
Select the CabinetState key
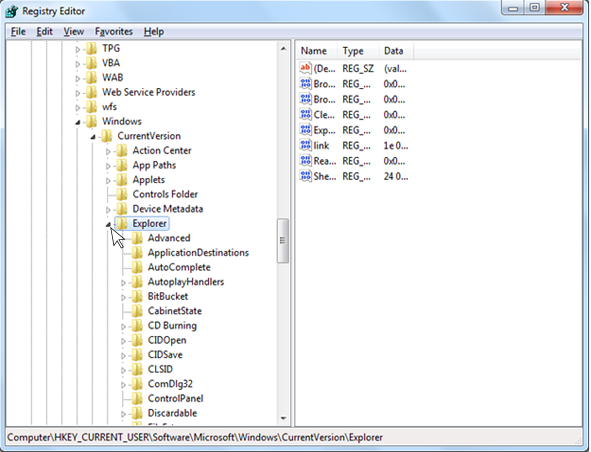(175, 311)
